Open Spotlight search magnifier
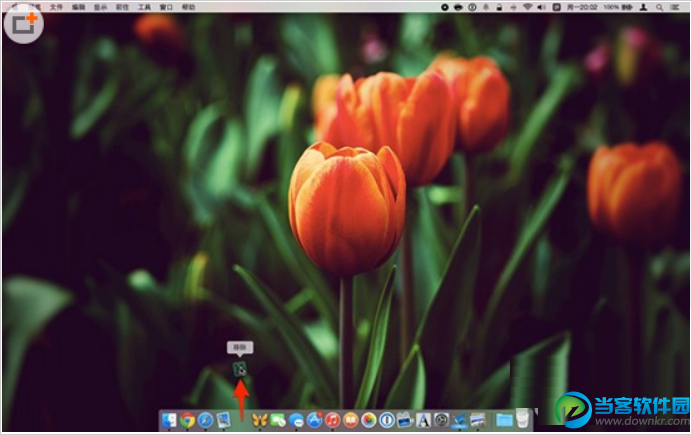The height and width of the screenshot is (435, 691). tap(659, 7)
